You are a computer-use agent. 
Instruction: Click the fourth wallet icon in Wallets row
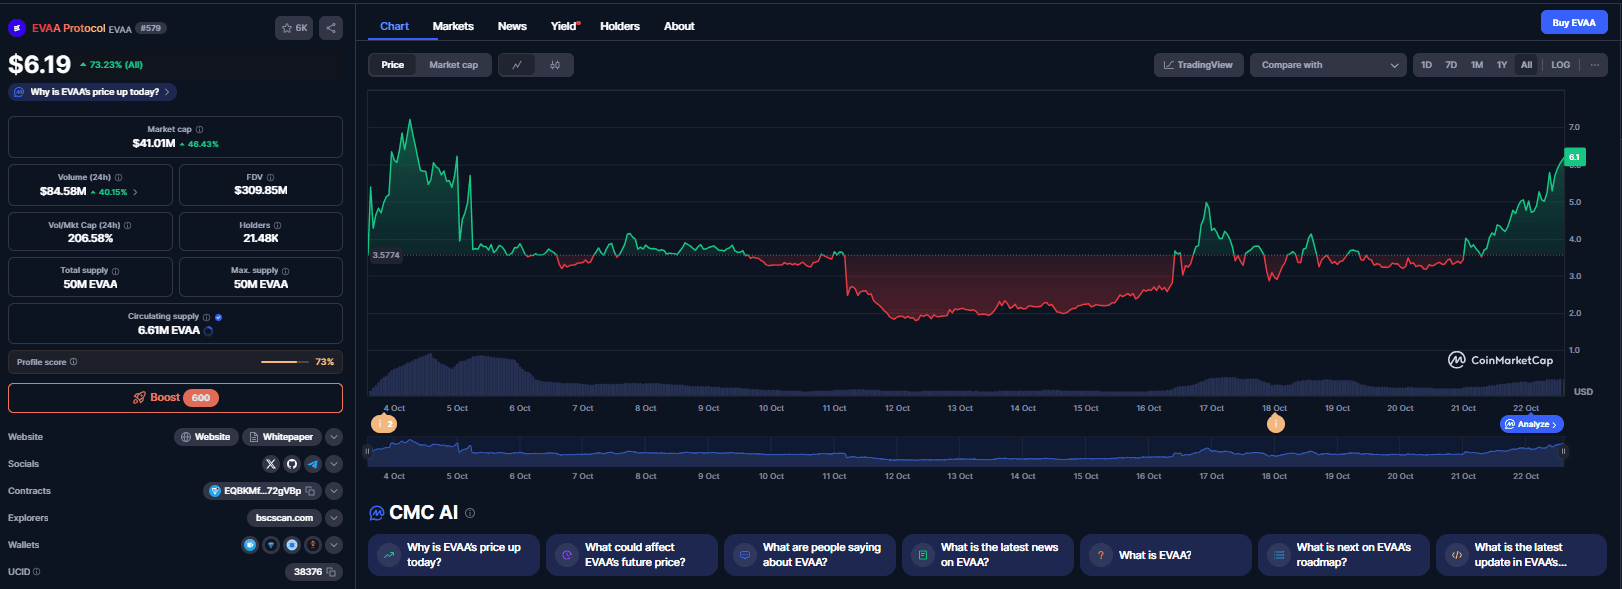coord(313,545)
